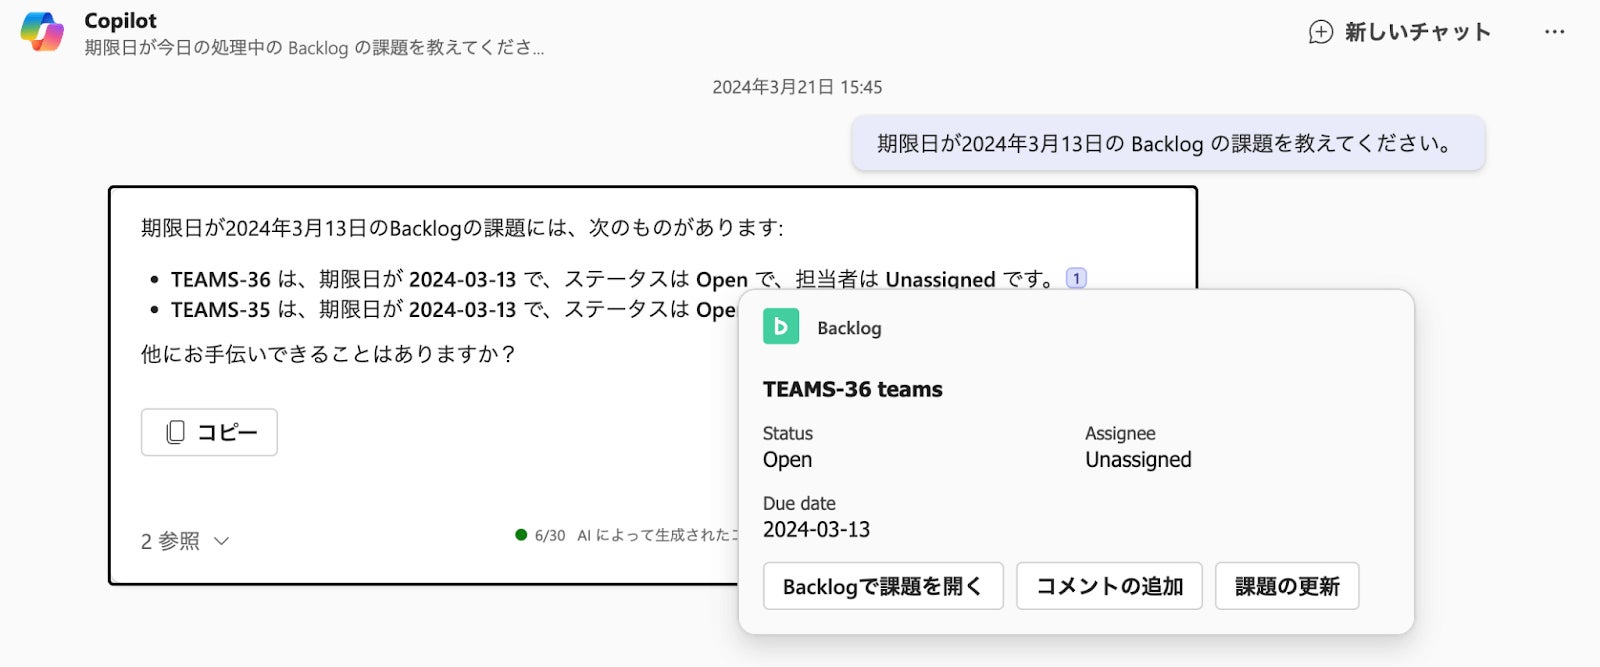
Task: Click the Due date value in the card
Action: (816, 529)
